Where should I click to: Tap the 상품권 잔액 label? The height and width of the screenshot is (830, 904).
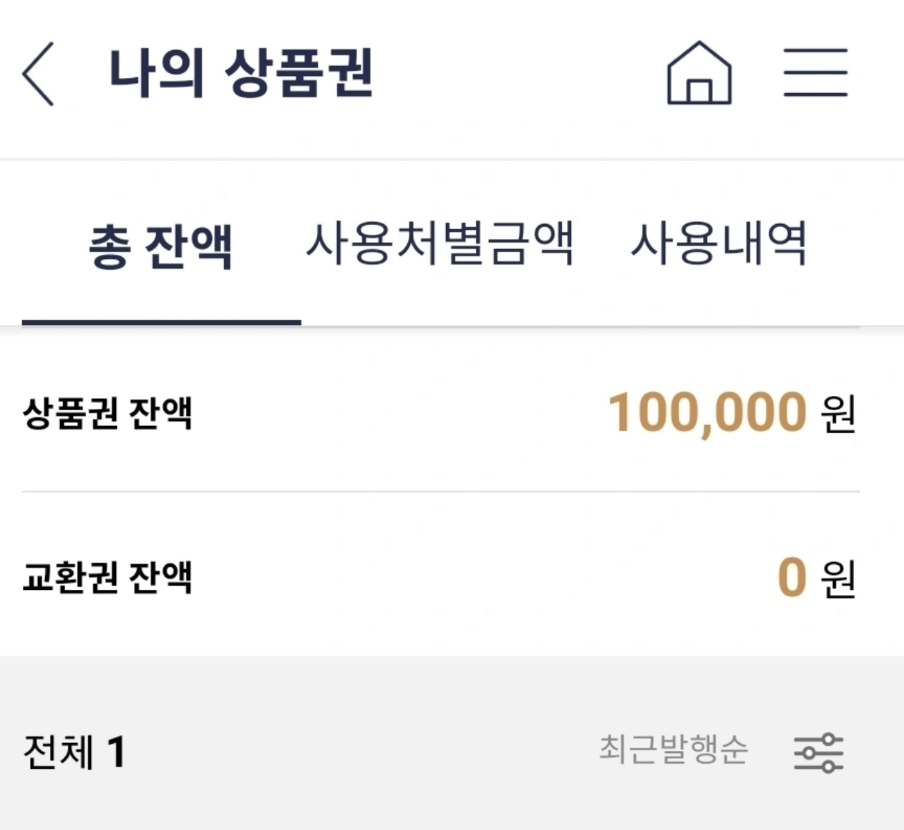(107, 413)
